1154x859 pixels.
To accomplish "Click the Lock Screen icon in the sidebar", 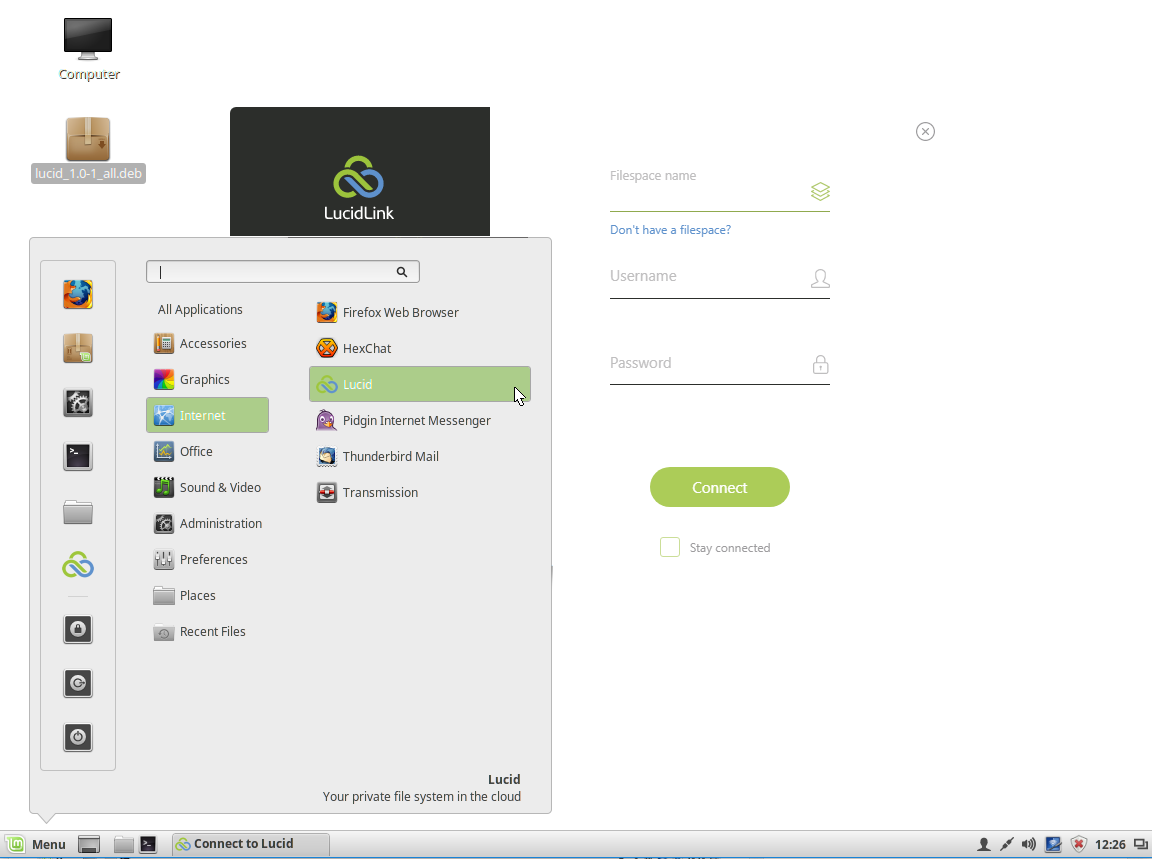I will tap(78, 629).
